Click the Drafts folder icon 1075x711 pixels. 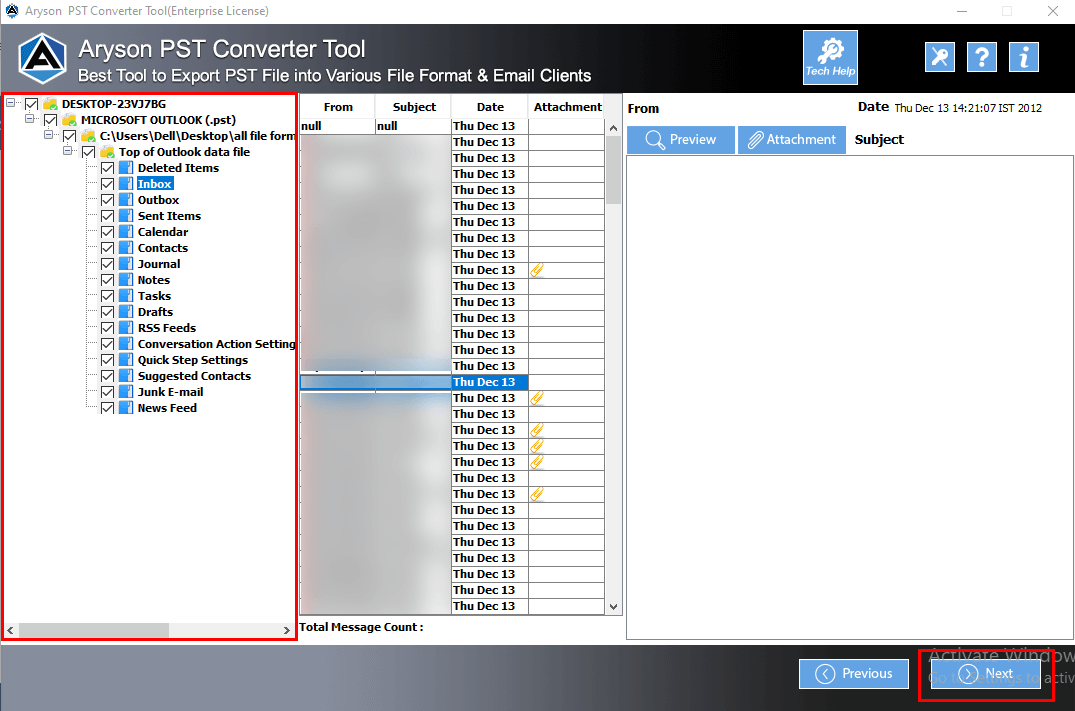pyautogui.click(x=126, y=312)
